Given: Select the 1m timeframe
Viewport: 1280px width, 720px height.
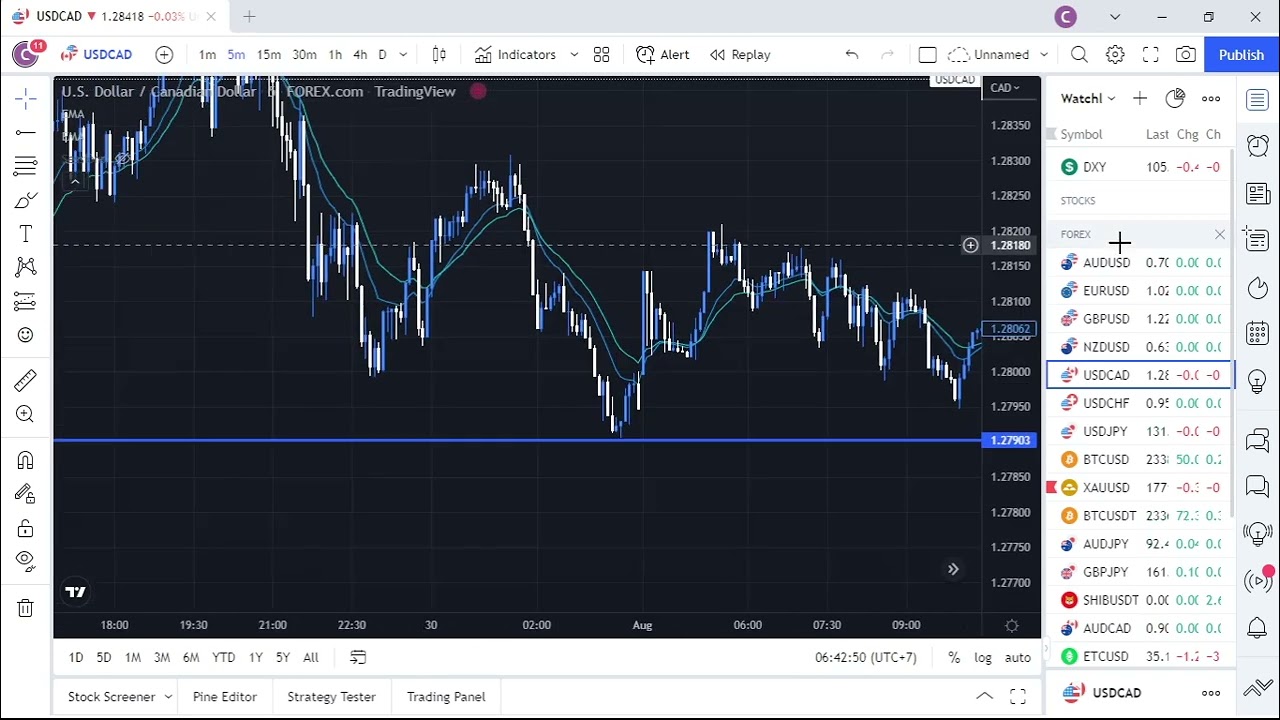Looking at the screenshot, I should [x=207, y=55].
